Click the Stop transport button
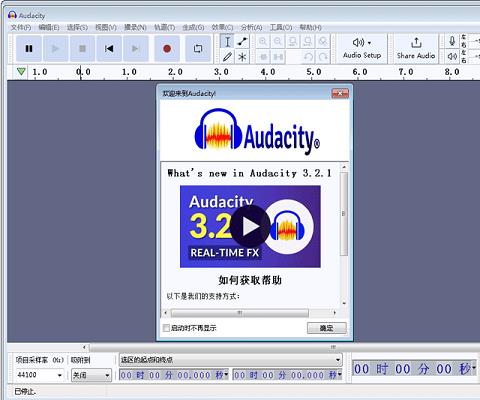Viewport: 480px width, 400px height. [82, 49]
